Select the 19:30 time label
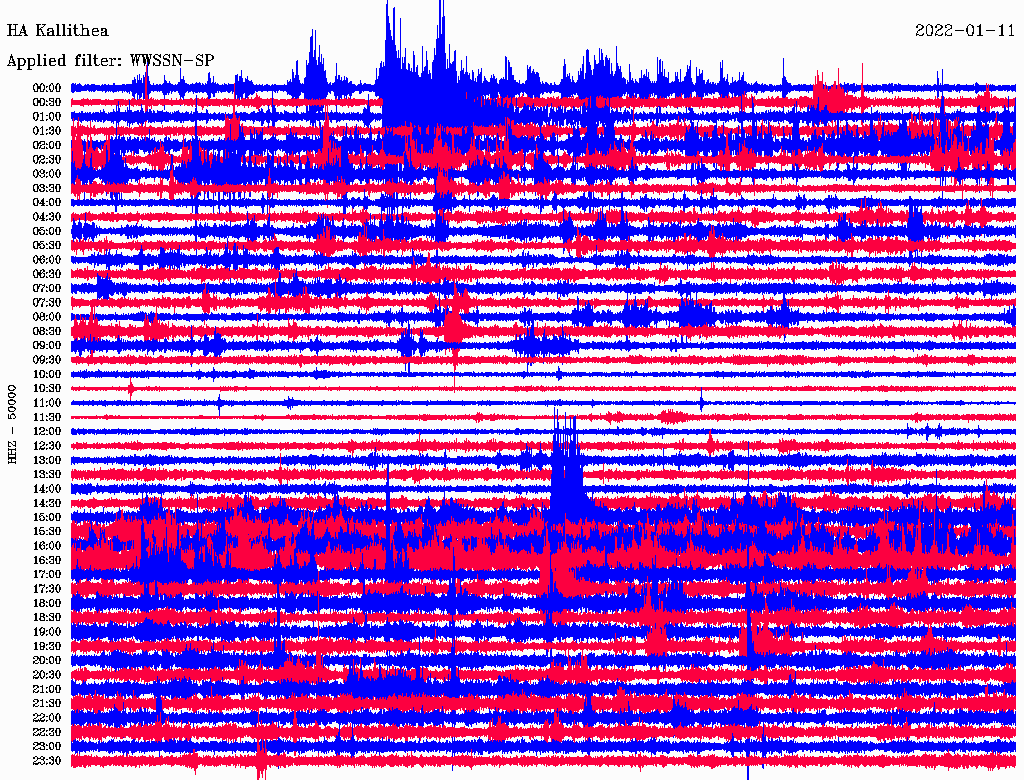This screenshot has width=1024, height=780. (47, 646)
